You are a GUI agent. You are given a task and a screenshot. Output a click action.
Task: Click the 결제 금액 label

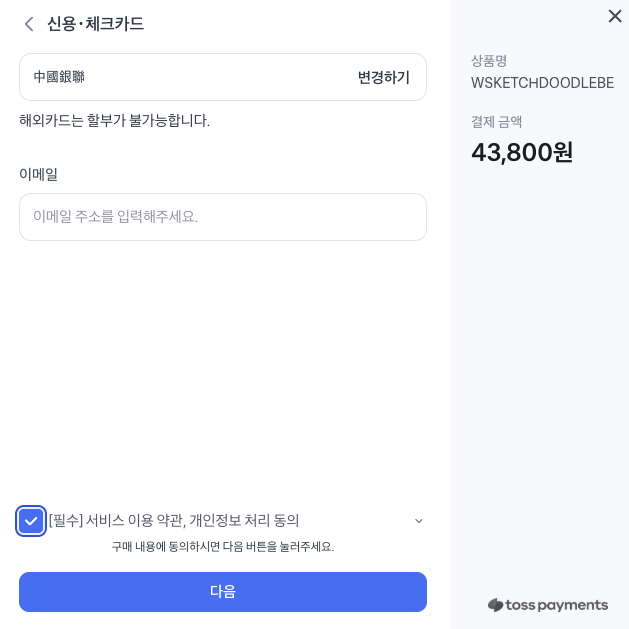point(496,122)
